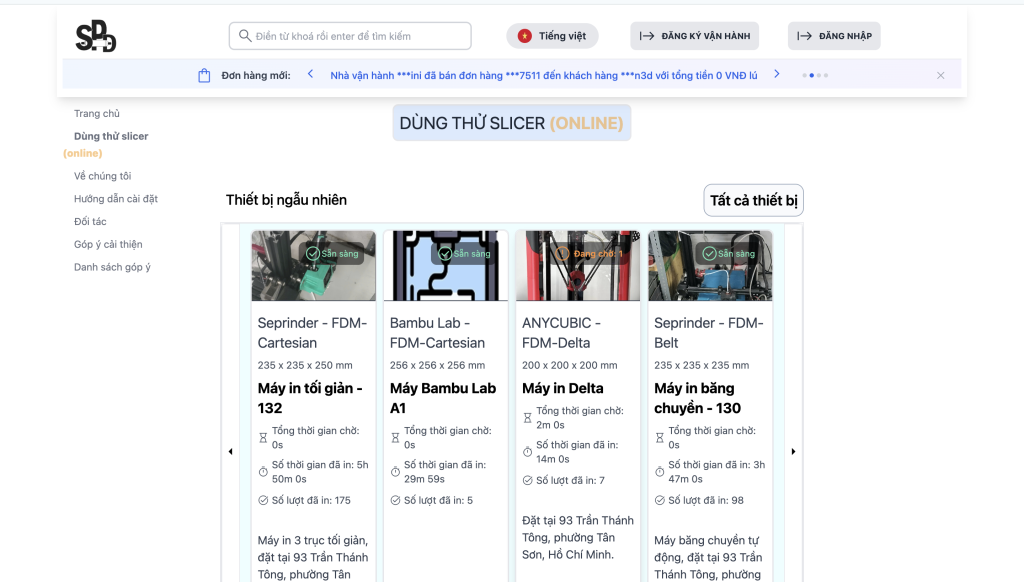This screenshot has height=582, width=1024.
Task: Click the shopping bag new order icon
Action: [204, 75]
